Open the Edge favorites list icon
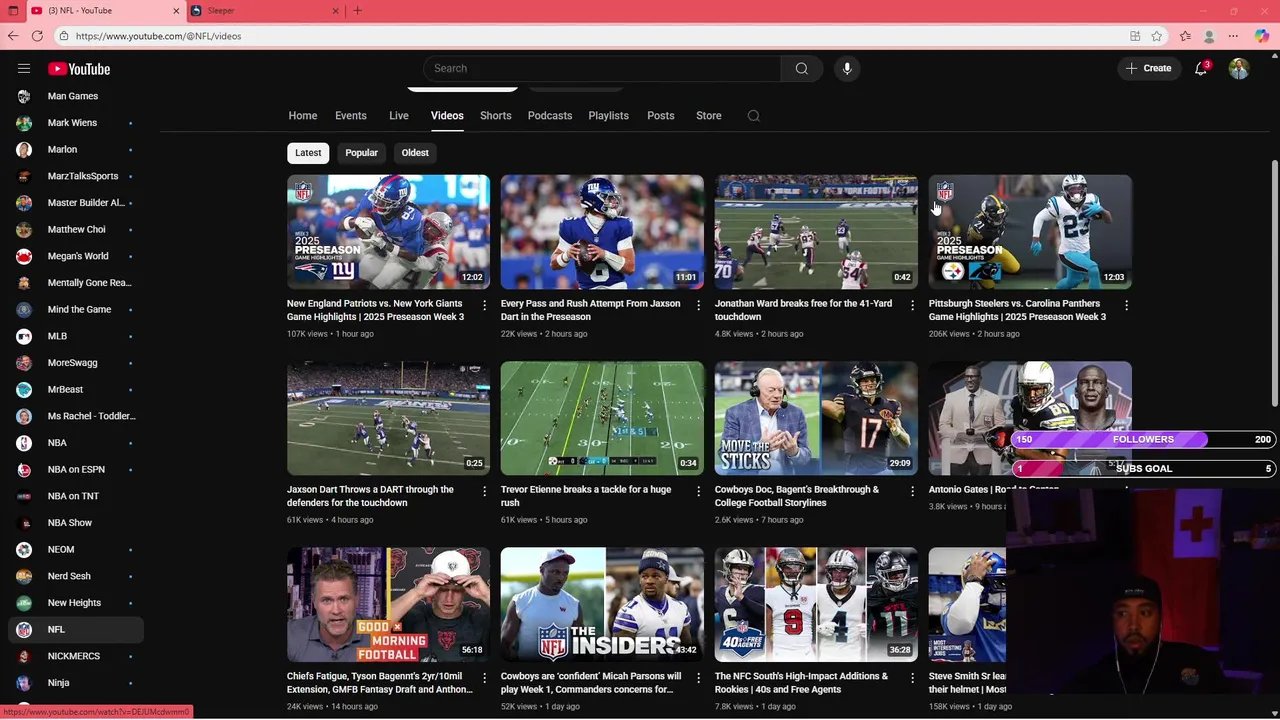The height and width of the screenshot is (720, 1280). pos(1185,36)
